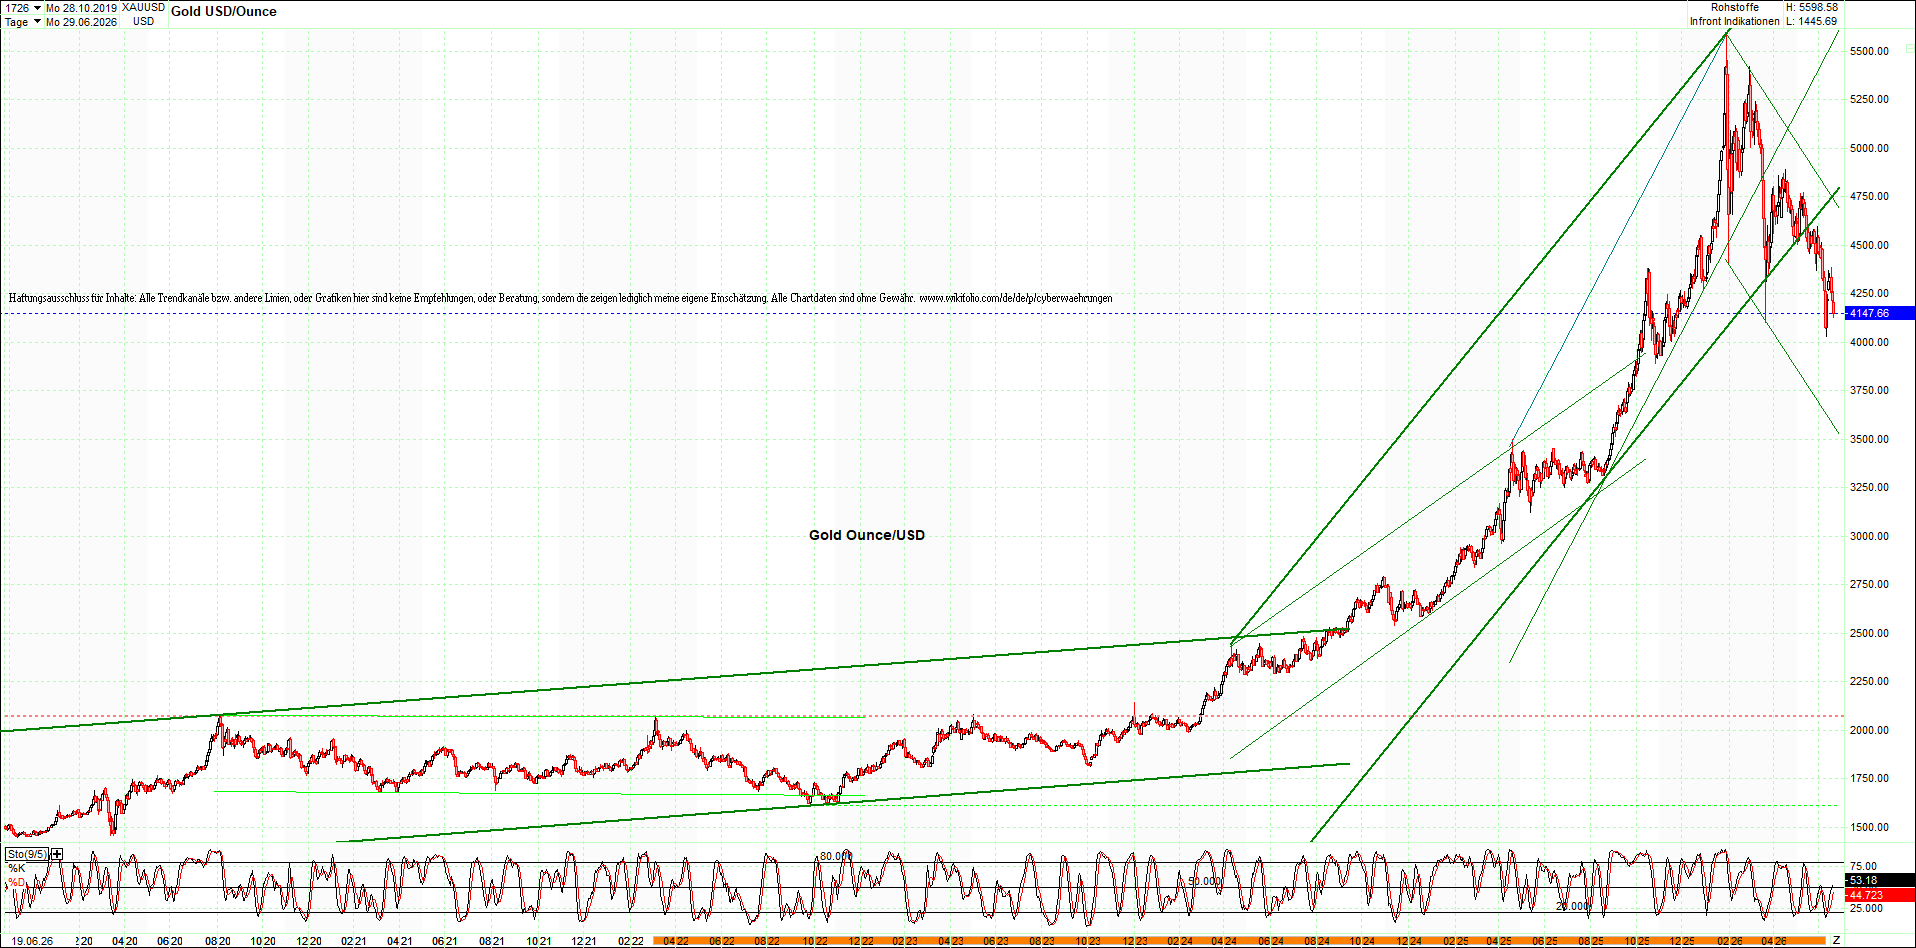Add indicator with plus icon beside Sto(9/5)

point(57,854)
